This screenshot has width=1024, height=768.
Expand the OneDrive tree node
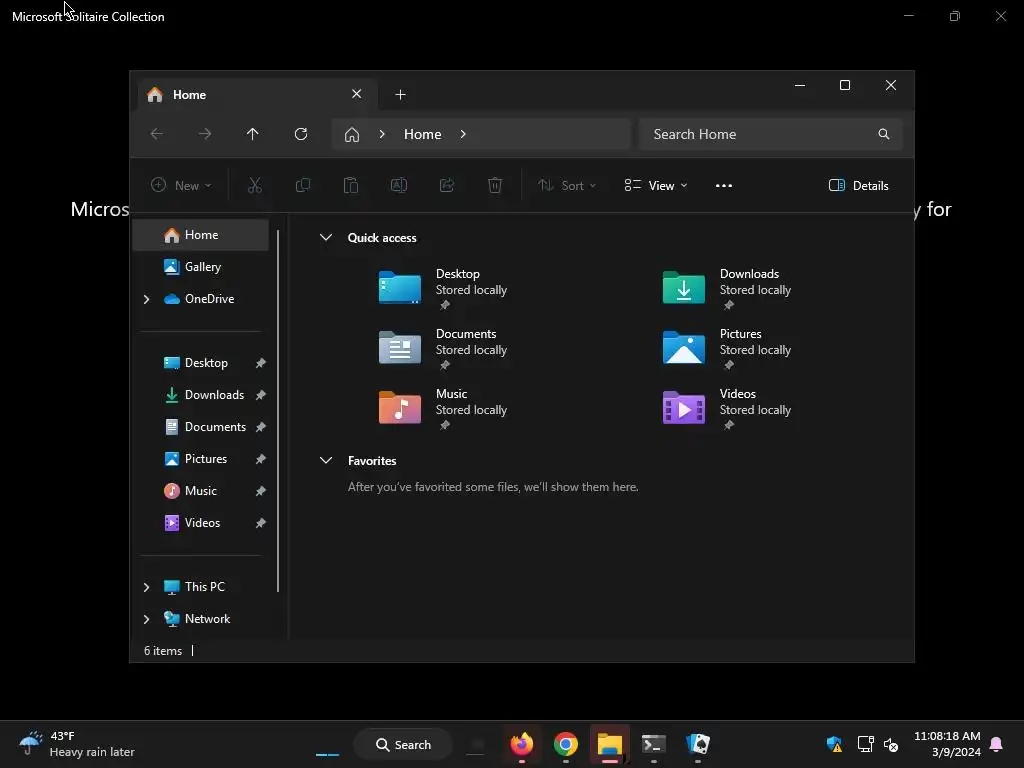click(x=146, y=299)
